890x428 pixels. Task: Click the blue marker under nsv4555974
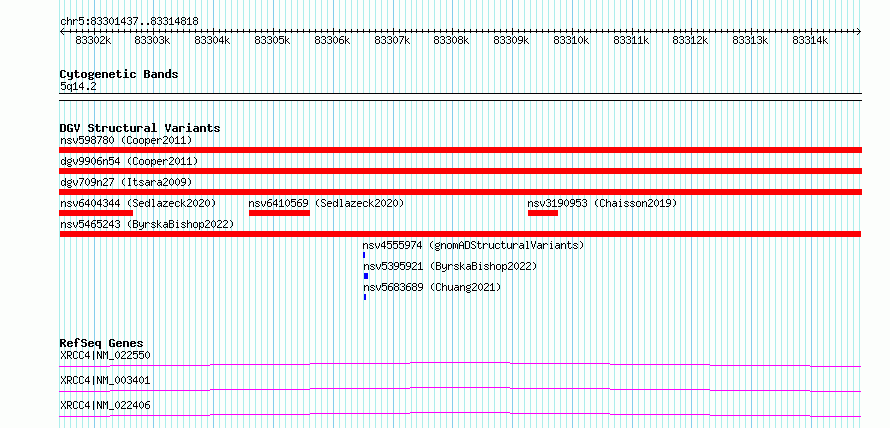pos(364,255)
